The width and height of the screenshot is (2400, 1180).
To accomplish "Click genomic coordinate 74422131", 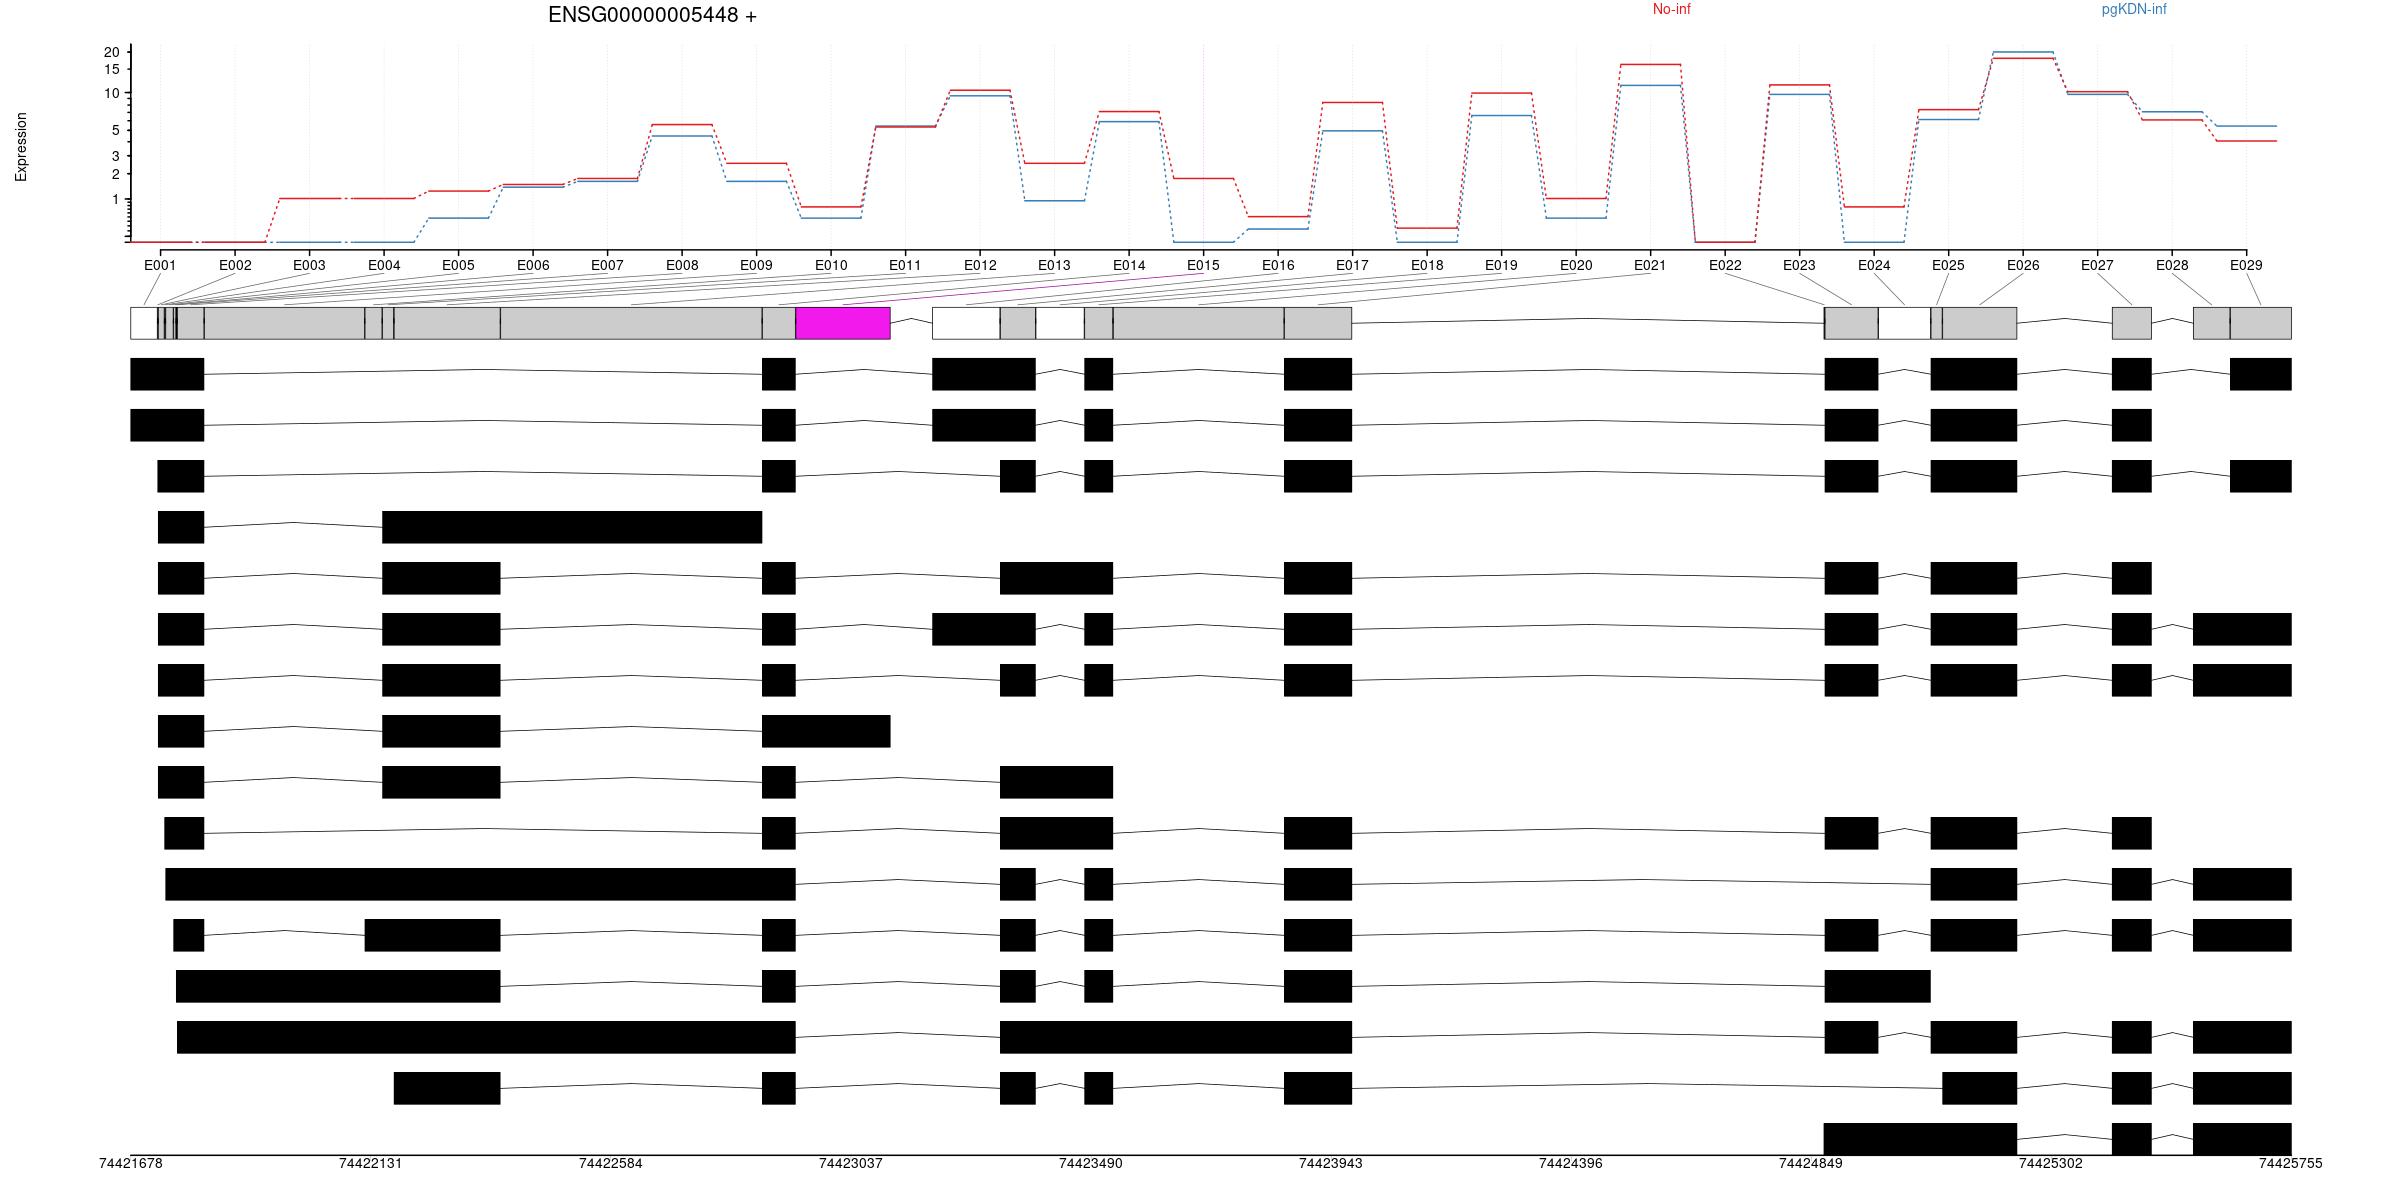I will tap(371, 1164).
